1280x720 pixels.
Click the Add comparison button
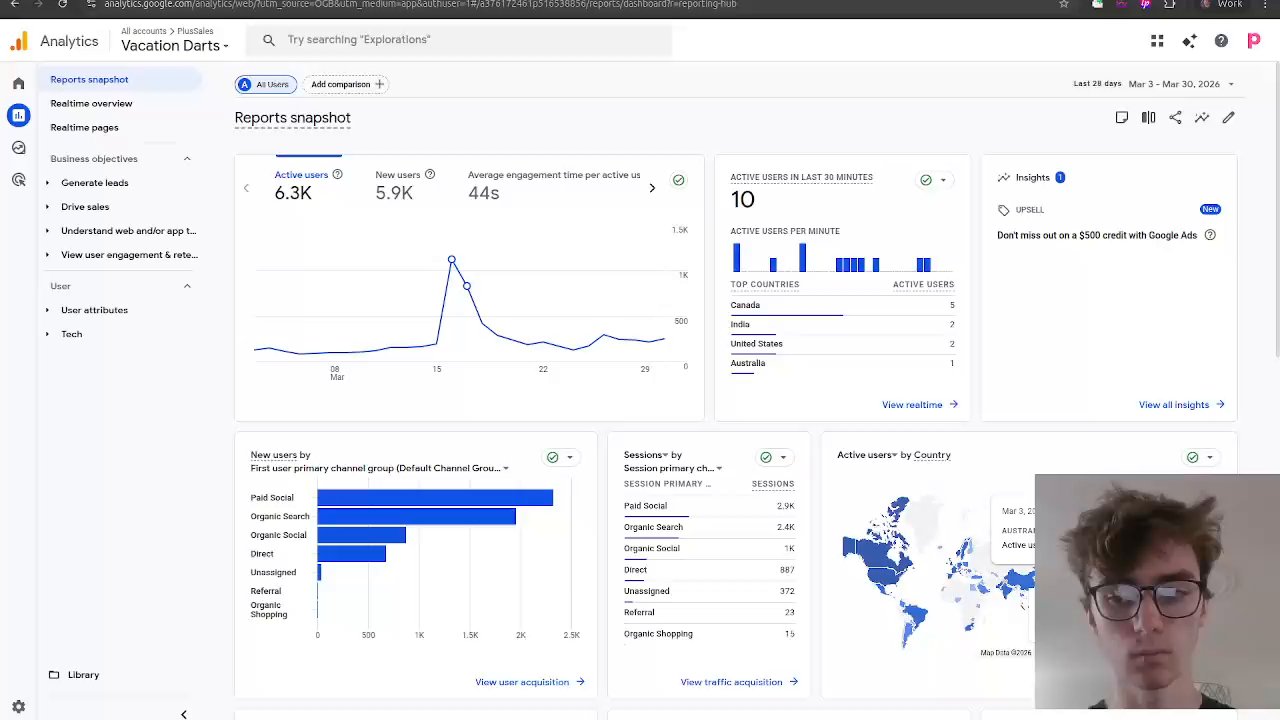click(x=346, y=84)
